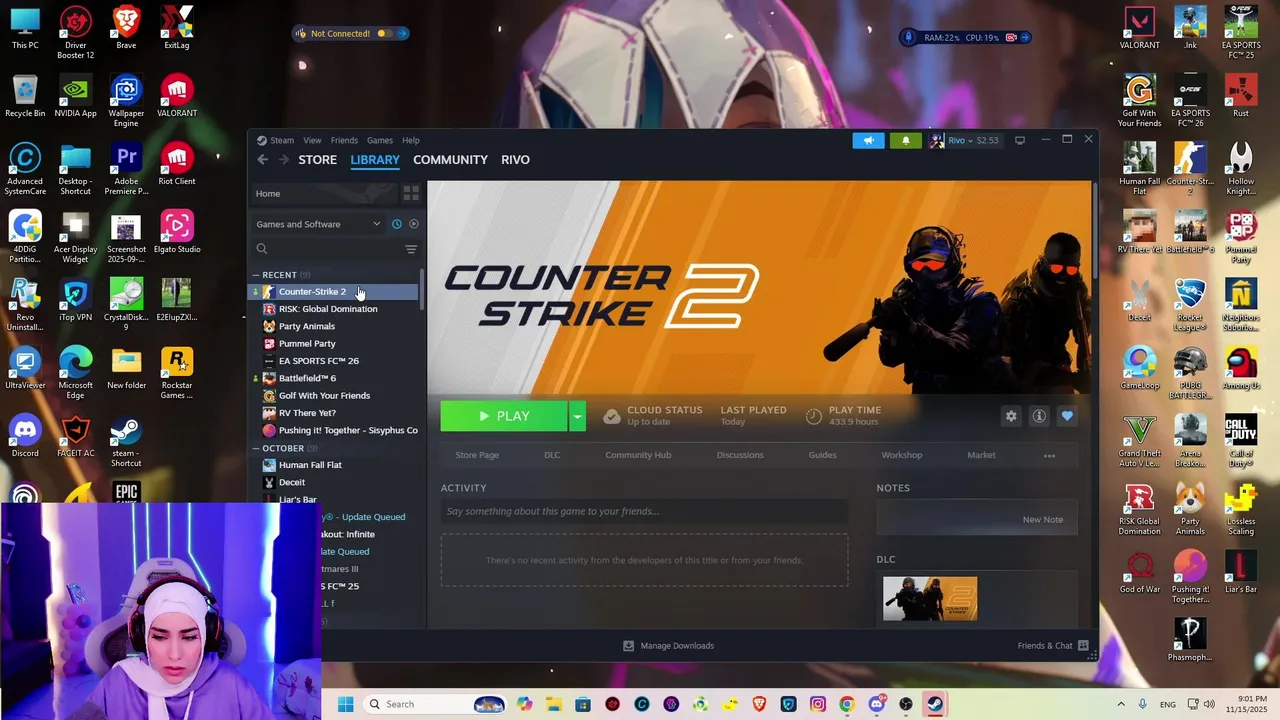The height and width of the screenshot is (720, 1280).
Task: Open the Instagram taskbar icon
Action: (818, 704)
